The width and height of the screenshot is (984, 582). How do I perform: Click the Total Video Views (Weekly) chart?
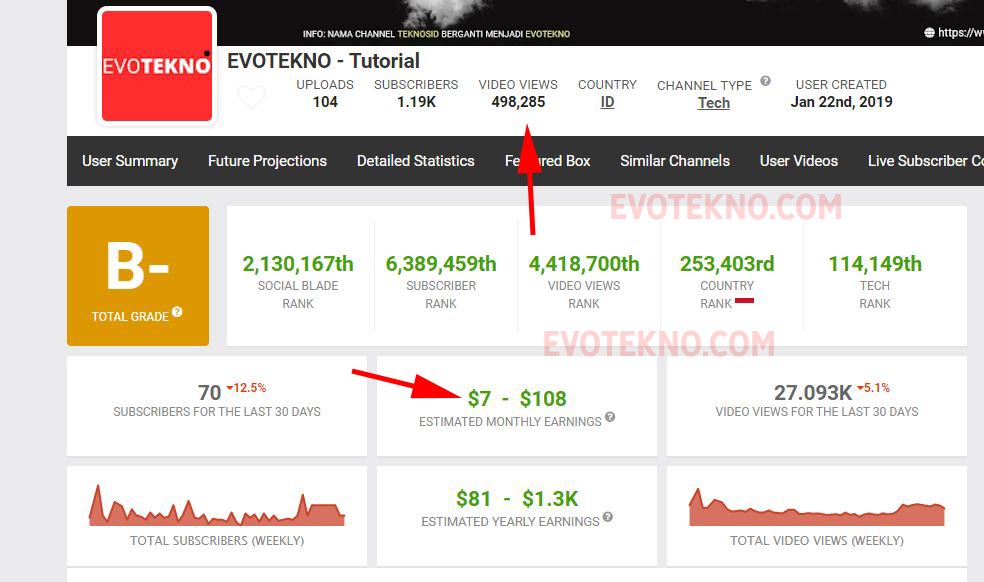[x=816, y=507]
